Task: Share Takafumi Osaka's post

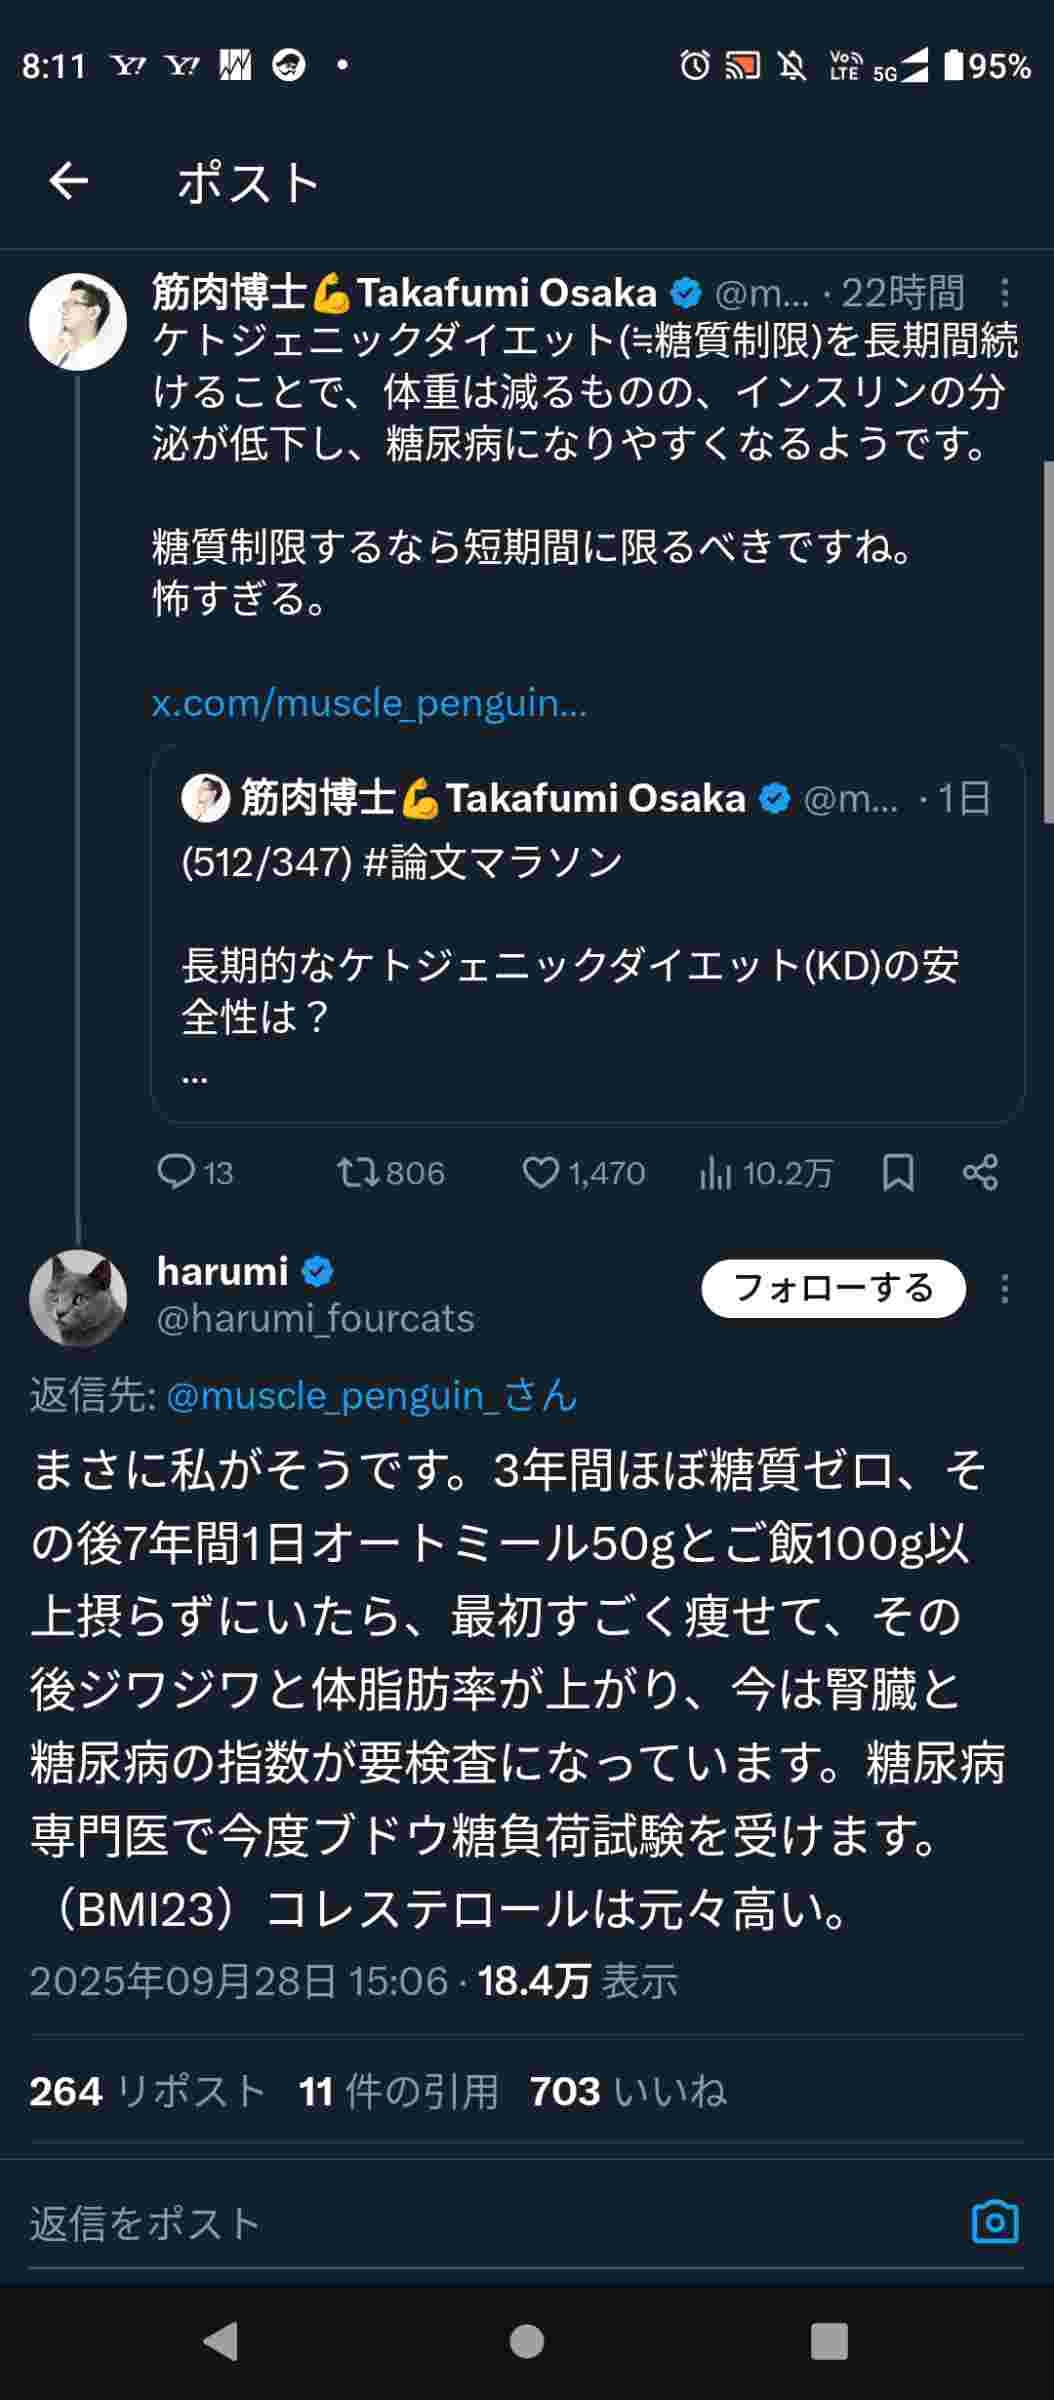Action: tap(980, 1172)
